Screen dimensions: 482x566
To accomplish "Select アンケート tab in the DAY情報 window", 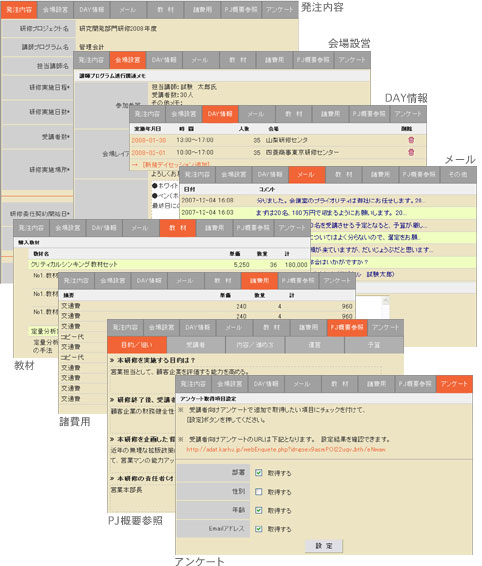I will pos(408,114).
